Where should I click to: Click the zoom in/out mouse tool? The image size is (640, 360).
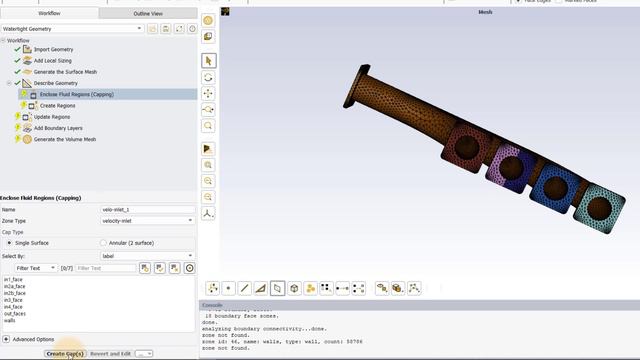click(x=208, y=109)
